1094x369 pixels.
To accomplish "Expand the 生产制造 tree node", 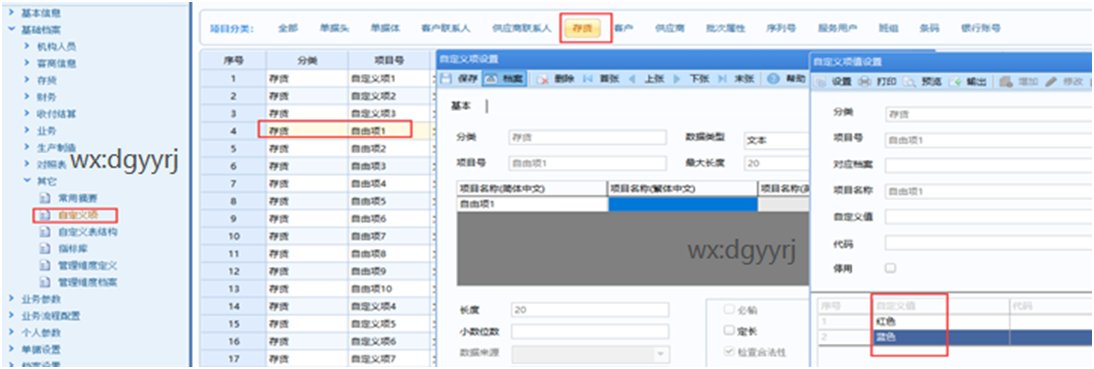I will tap(27, 147).
